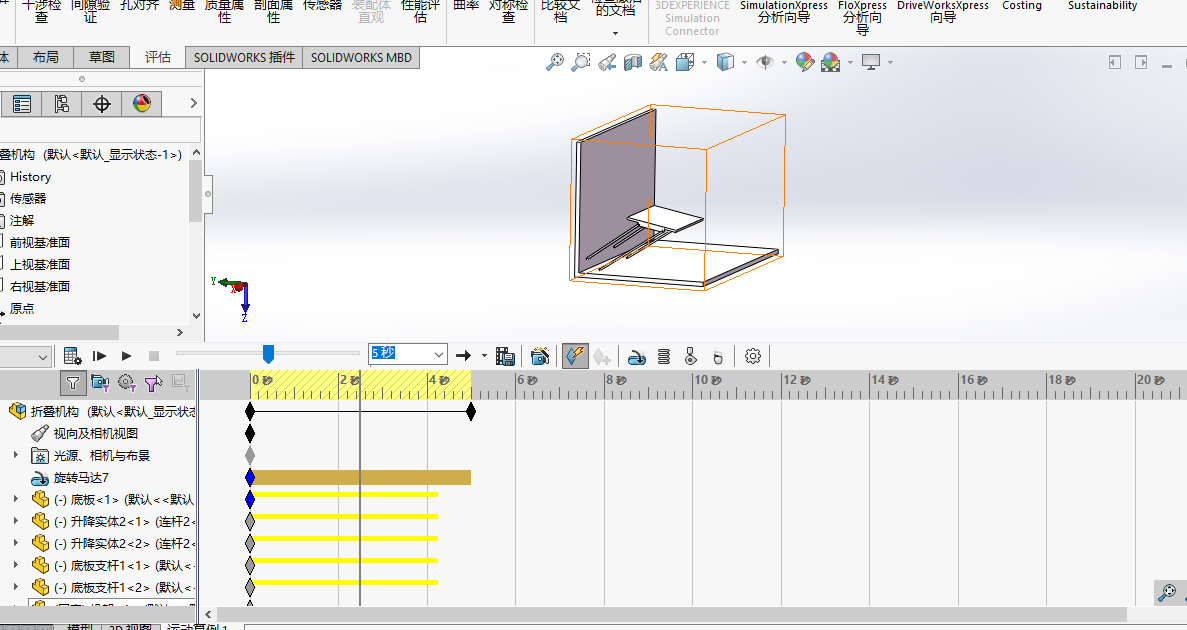Open the DisplayManager color wheel tab
Viewport: 1187px width, 630px height.
(142, 104)
